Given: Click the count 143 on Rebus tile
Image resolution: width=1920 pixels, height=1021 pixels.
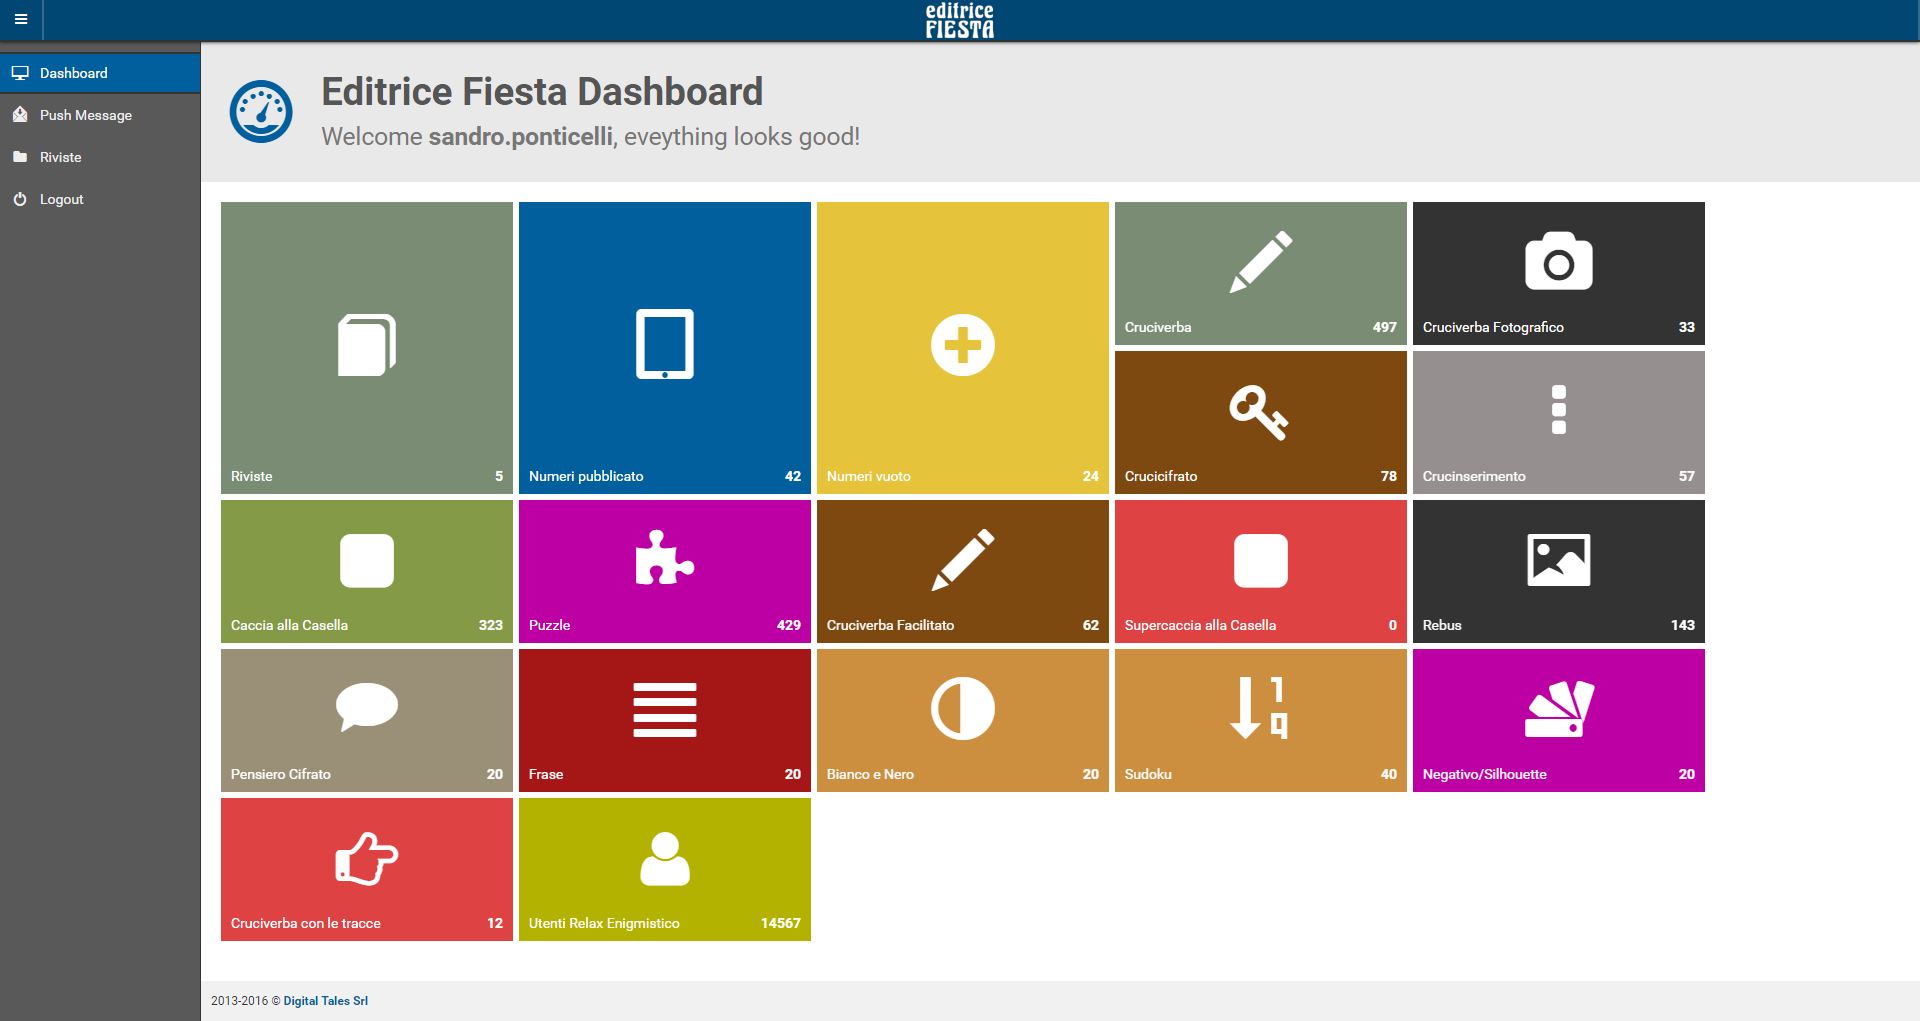Looking at the screenshot, I should click(1683, 625).
